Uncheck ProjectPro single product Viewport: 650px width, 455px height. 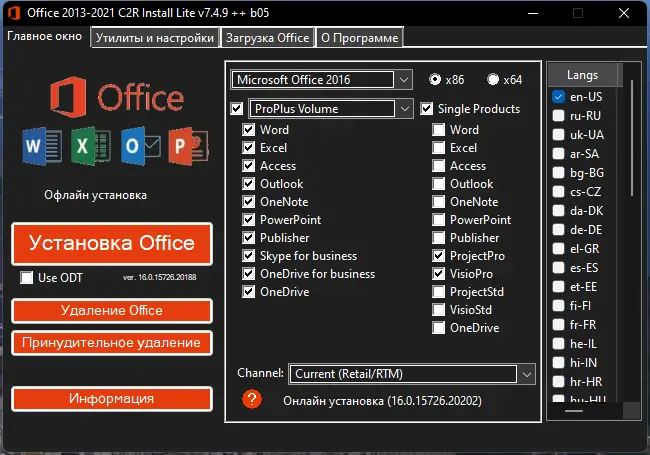click(x=439, y=256)
